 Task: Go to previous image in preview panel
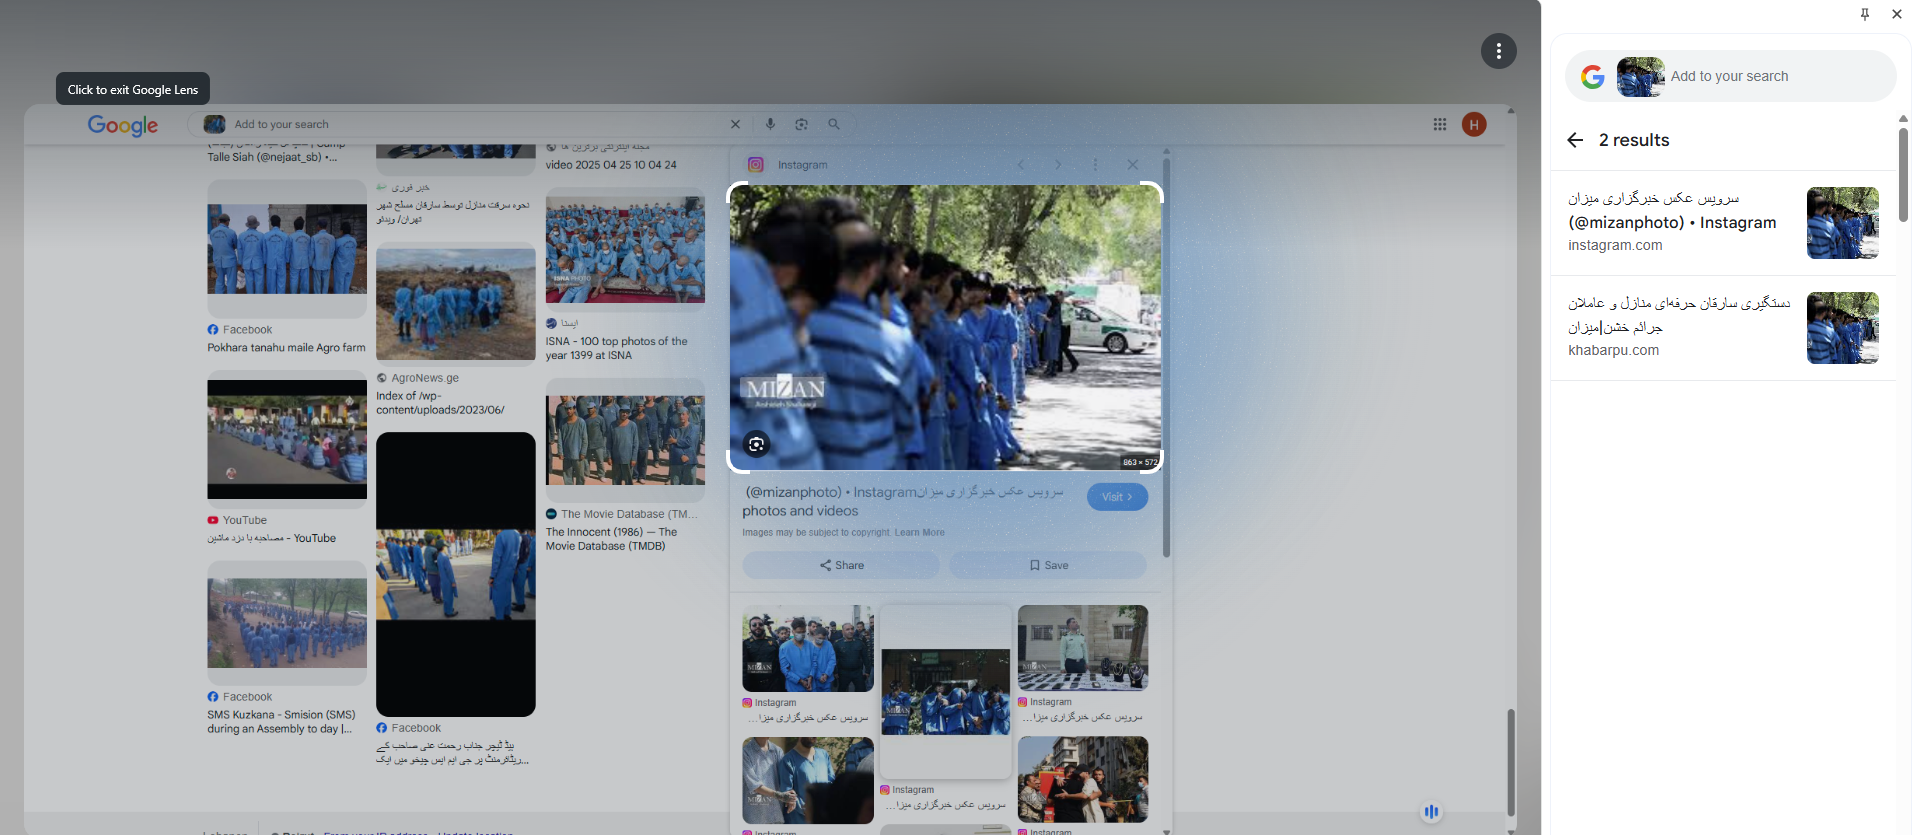coord(1020,165)
